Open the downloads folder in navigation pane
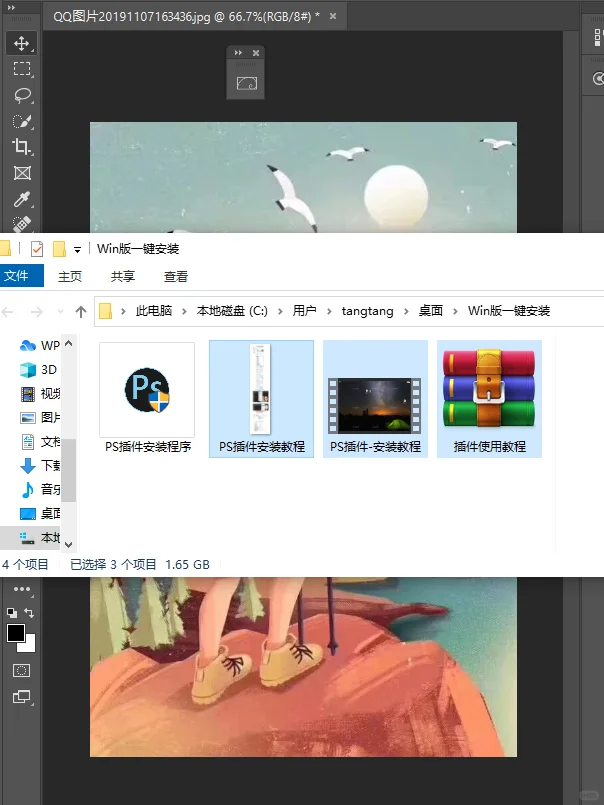The height and width of the screenshot is (805, 604). tap(40, 466)
